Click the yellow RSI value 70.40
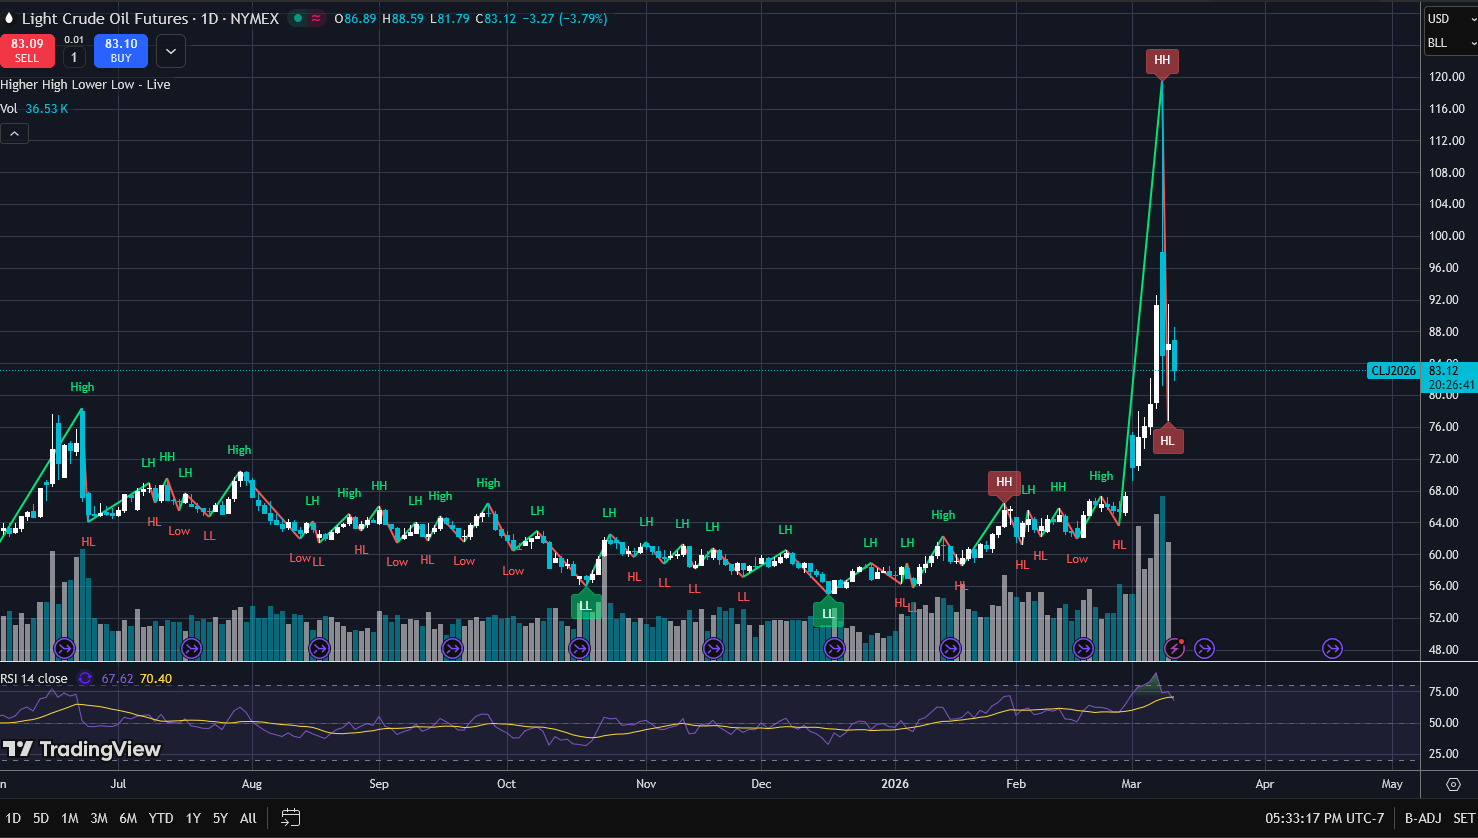 [156, 679]
